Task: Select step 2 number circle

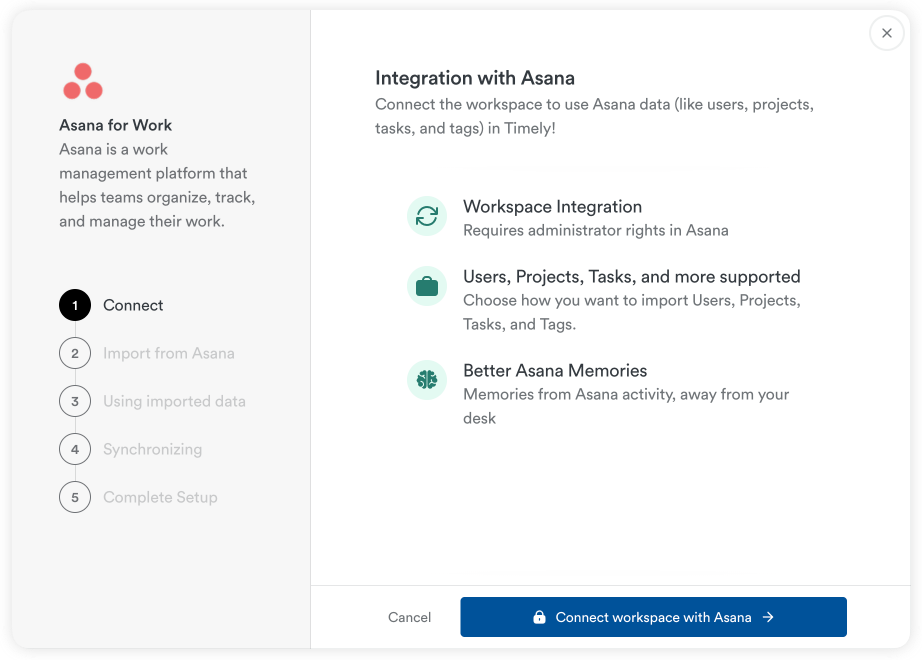Action: 75,353
